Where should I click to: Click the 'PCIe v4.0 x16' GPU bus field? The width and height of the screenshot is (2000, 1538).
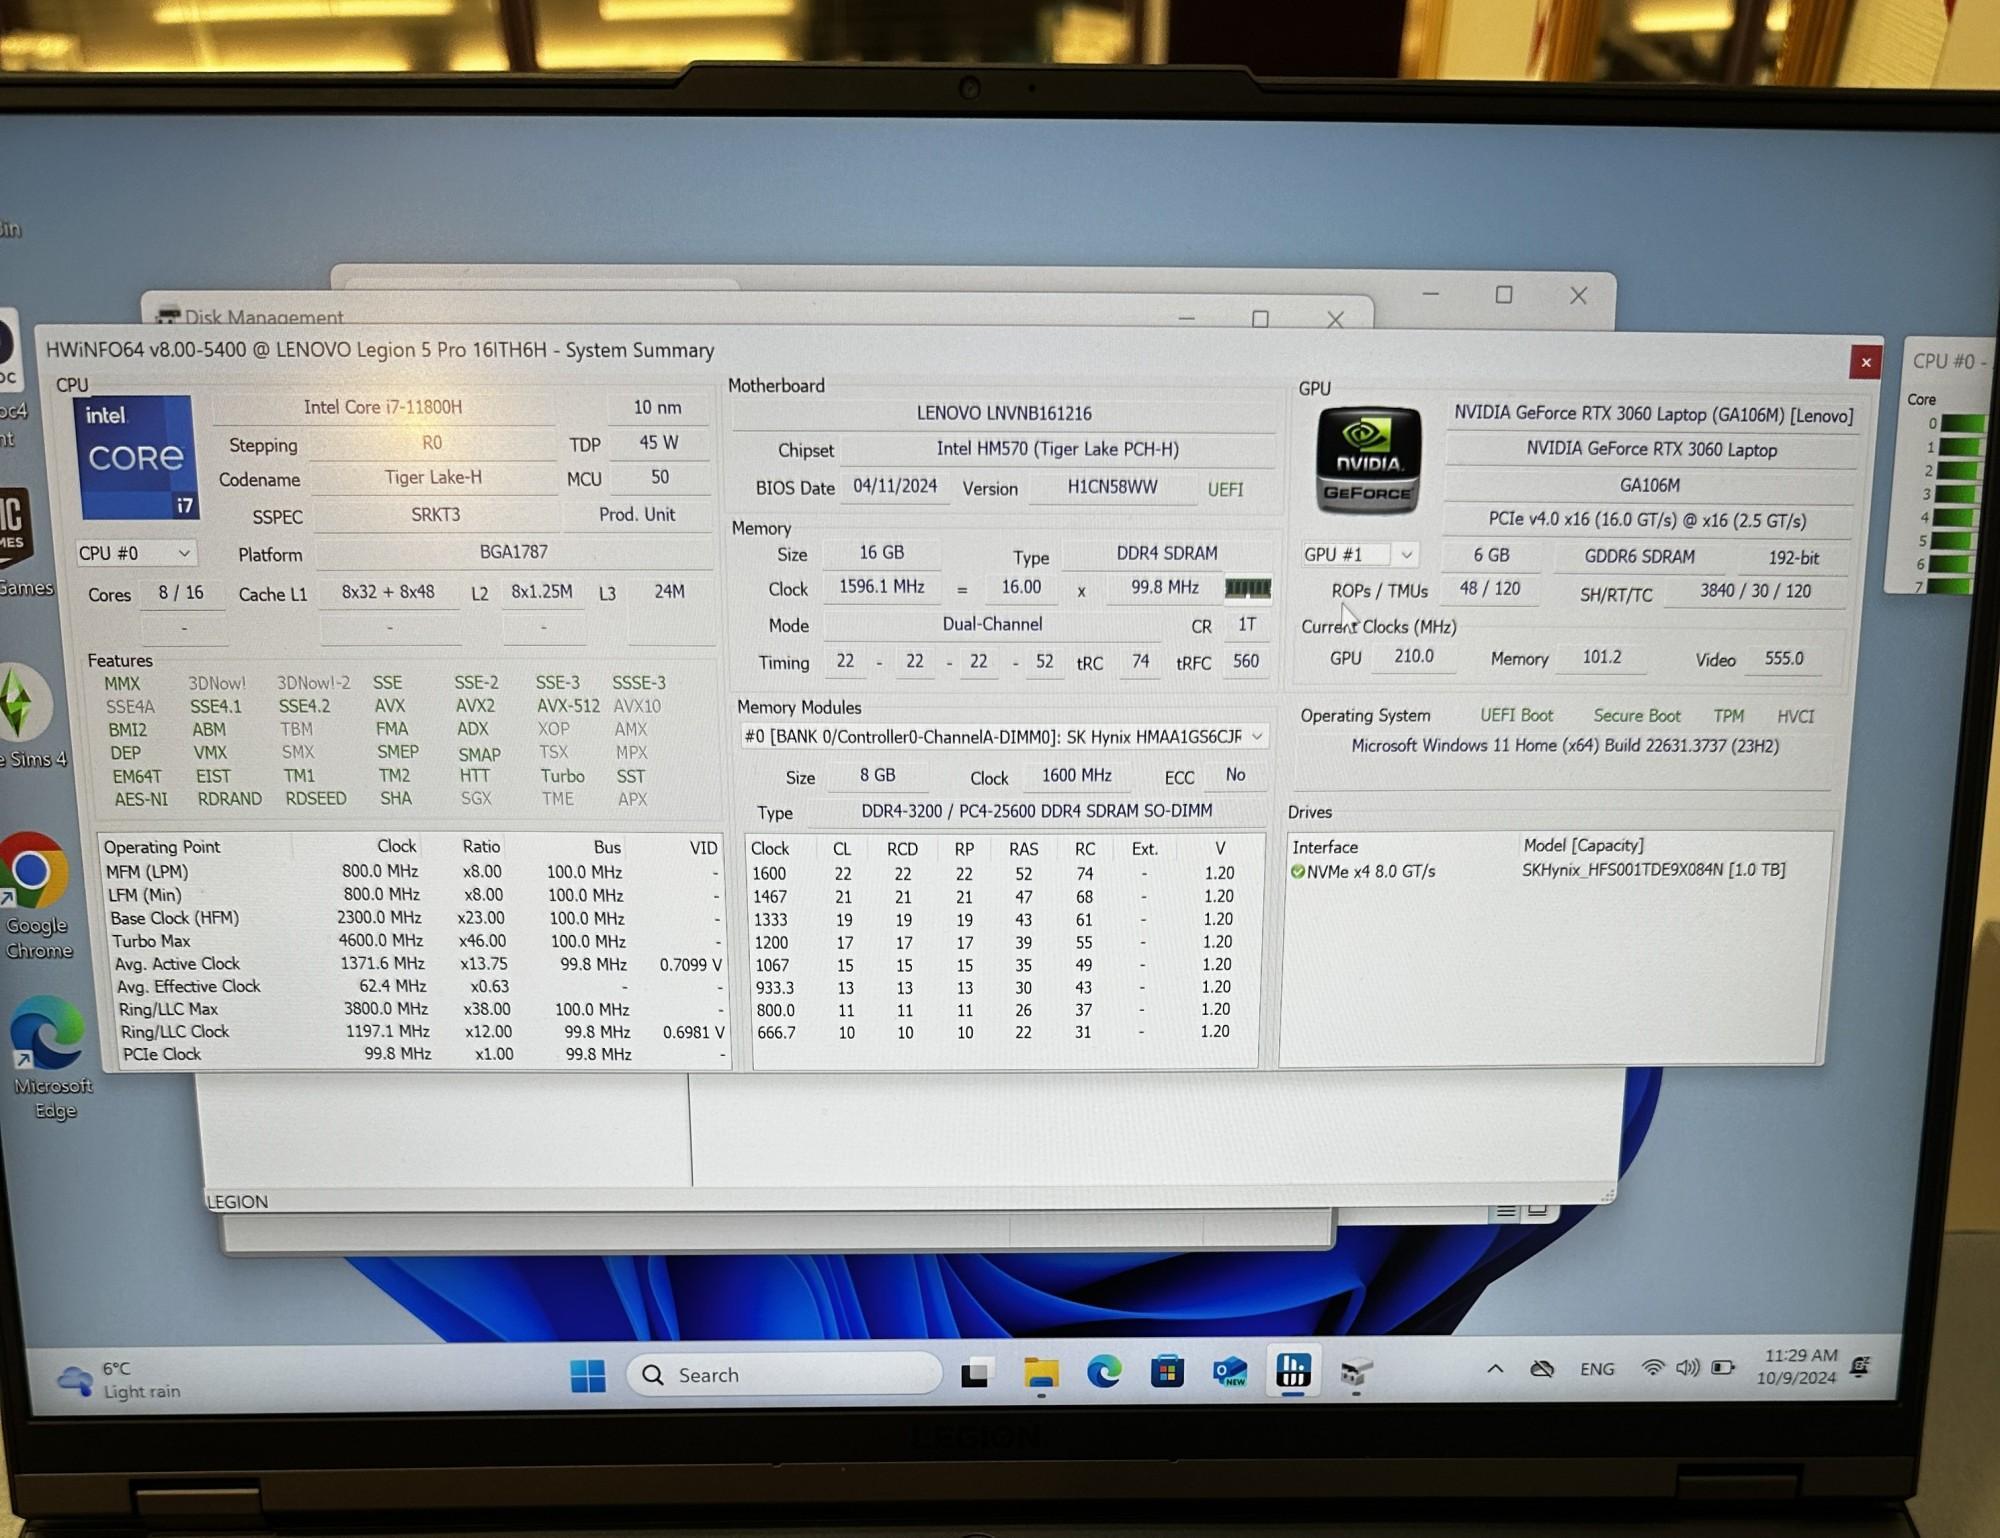coord(1647,520)
